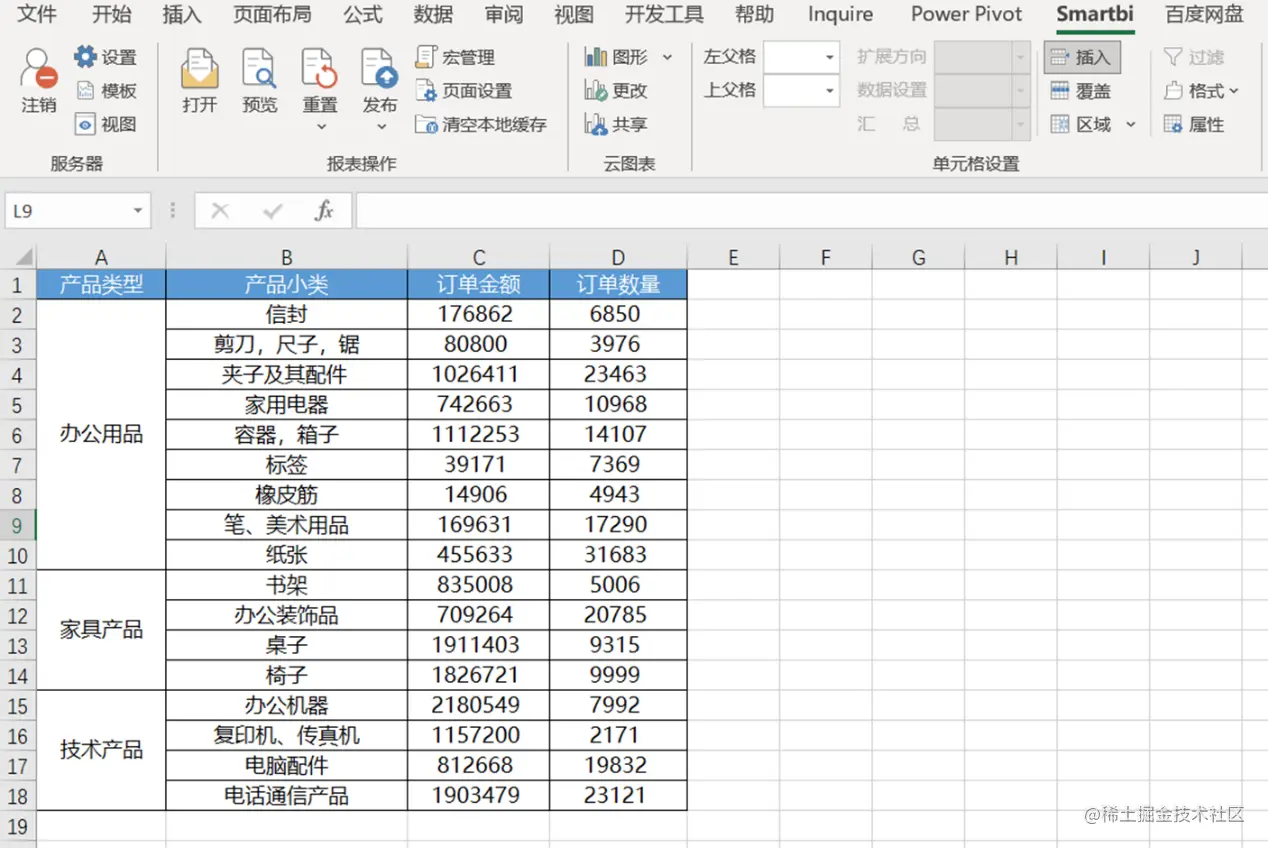The width and height of the screenshot is (1268, 848).
Task: Open the Power Pivot ribbon tab
Action: click(965, 15)
